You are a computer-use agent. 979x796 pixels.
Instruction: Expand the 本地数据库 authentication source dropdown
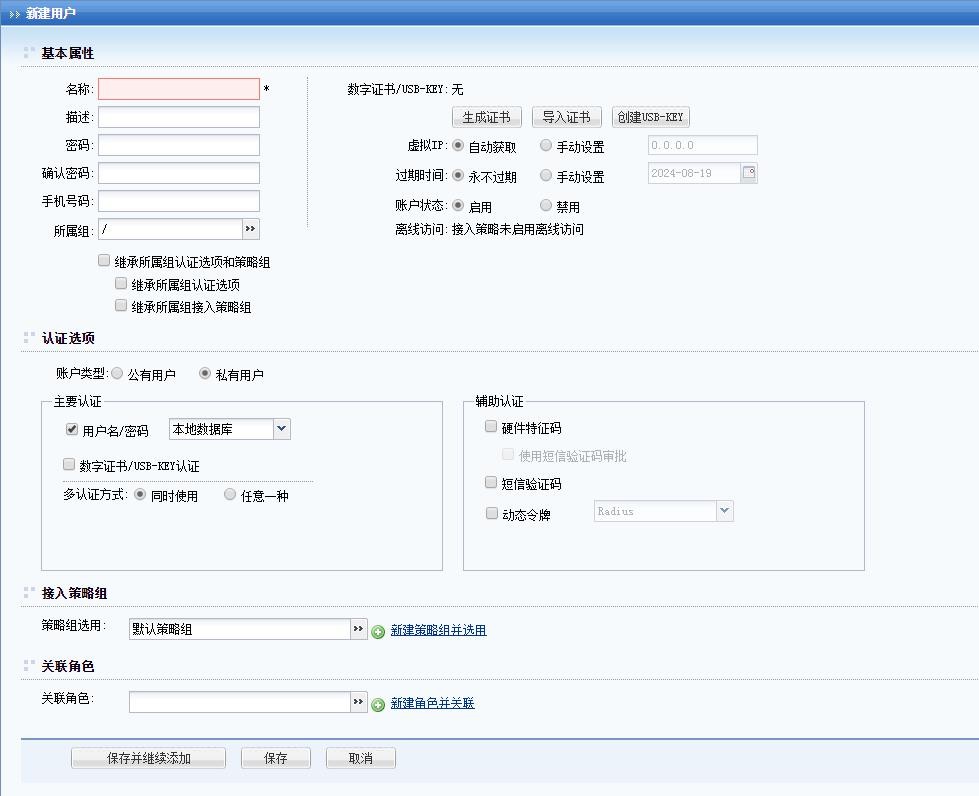tap(281, 429)
